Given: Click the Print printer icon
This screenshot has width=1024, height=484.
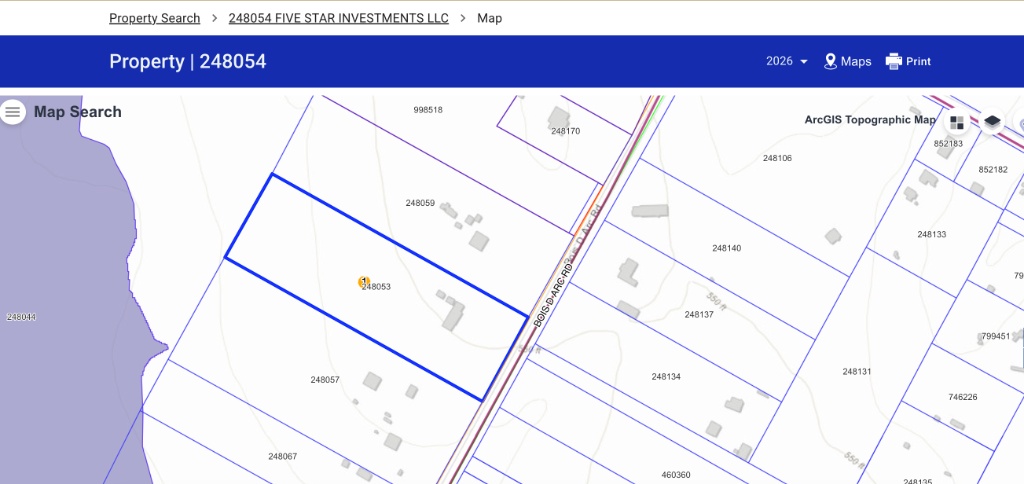Looking at the screenshot, I should [x=893, y=61].
